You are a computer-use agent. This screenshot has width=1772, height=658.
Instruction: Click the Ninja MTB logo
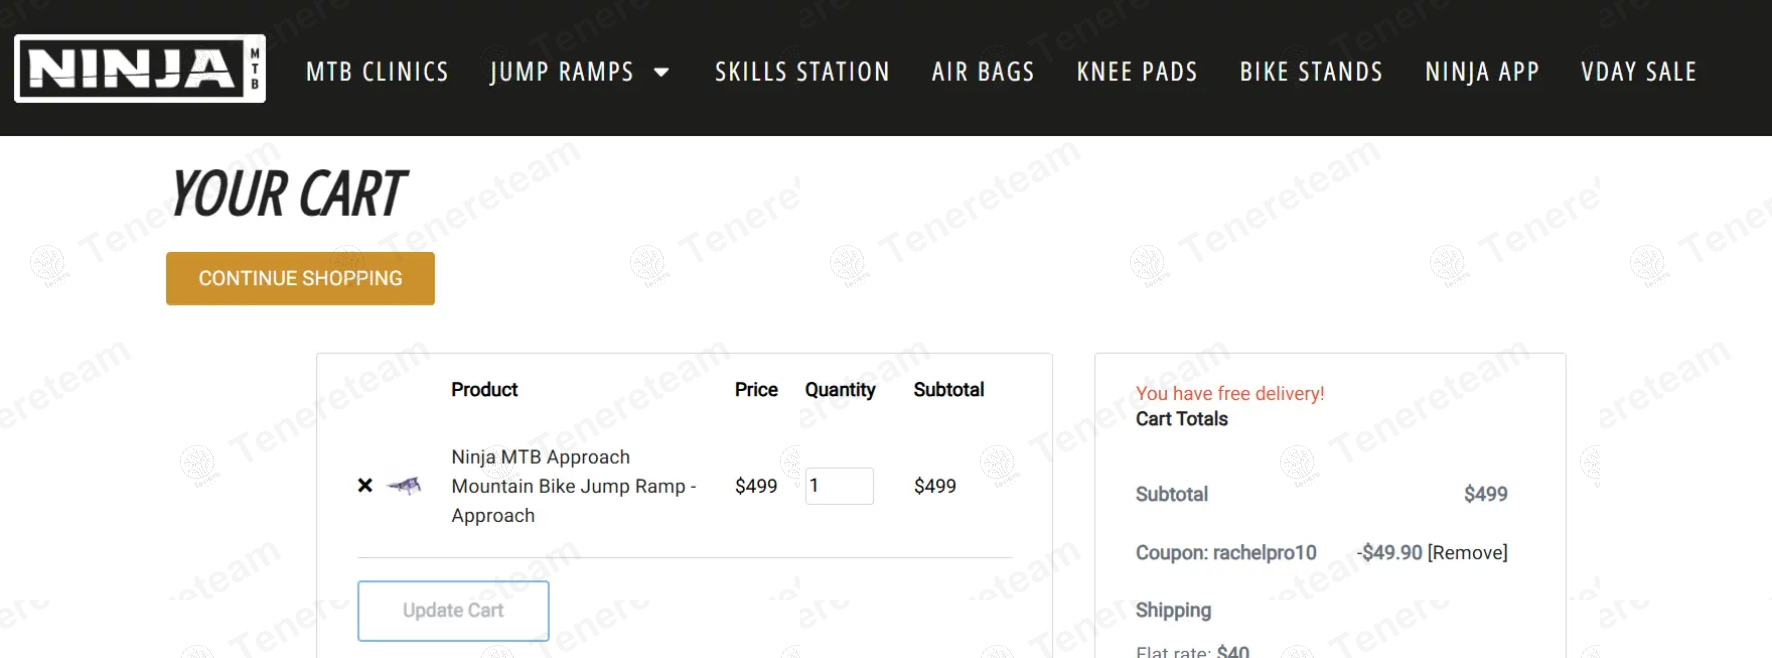click(x=140, y=69)
